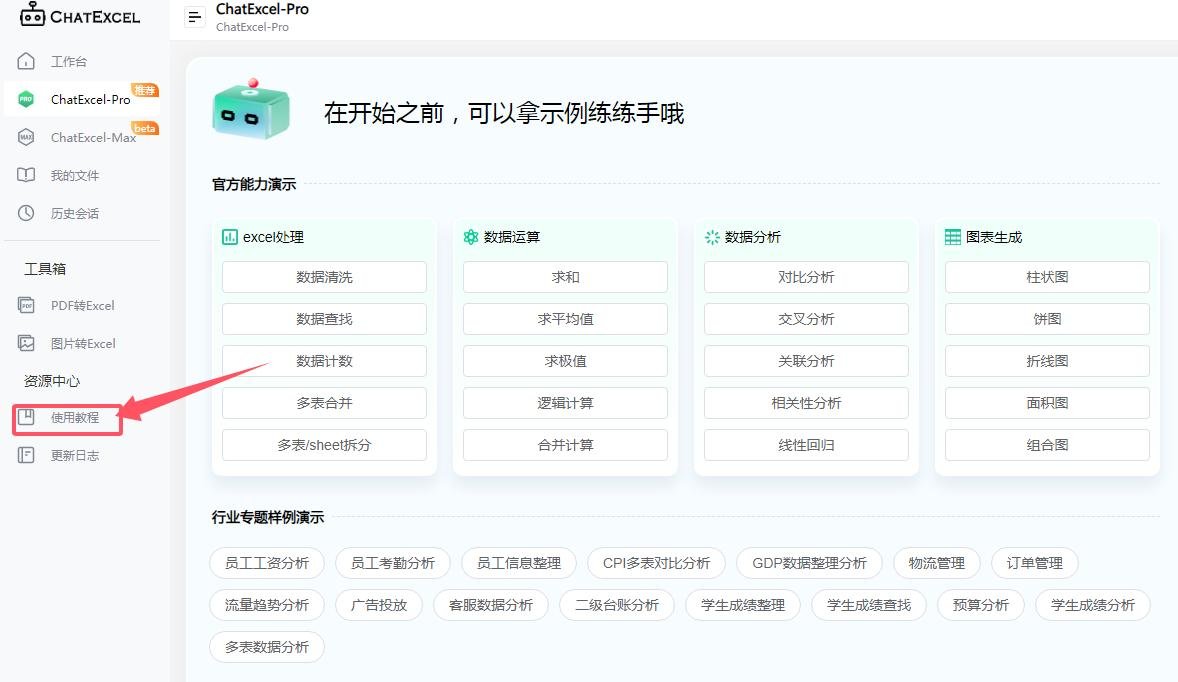Image resolution: width=1178 pixels, height=682 pixels.
Task: Click the 我的文件 book icon
Action: 27,175
